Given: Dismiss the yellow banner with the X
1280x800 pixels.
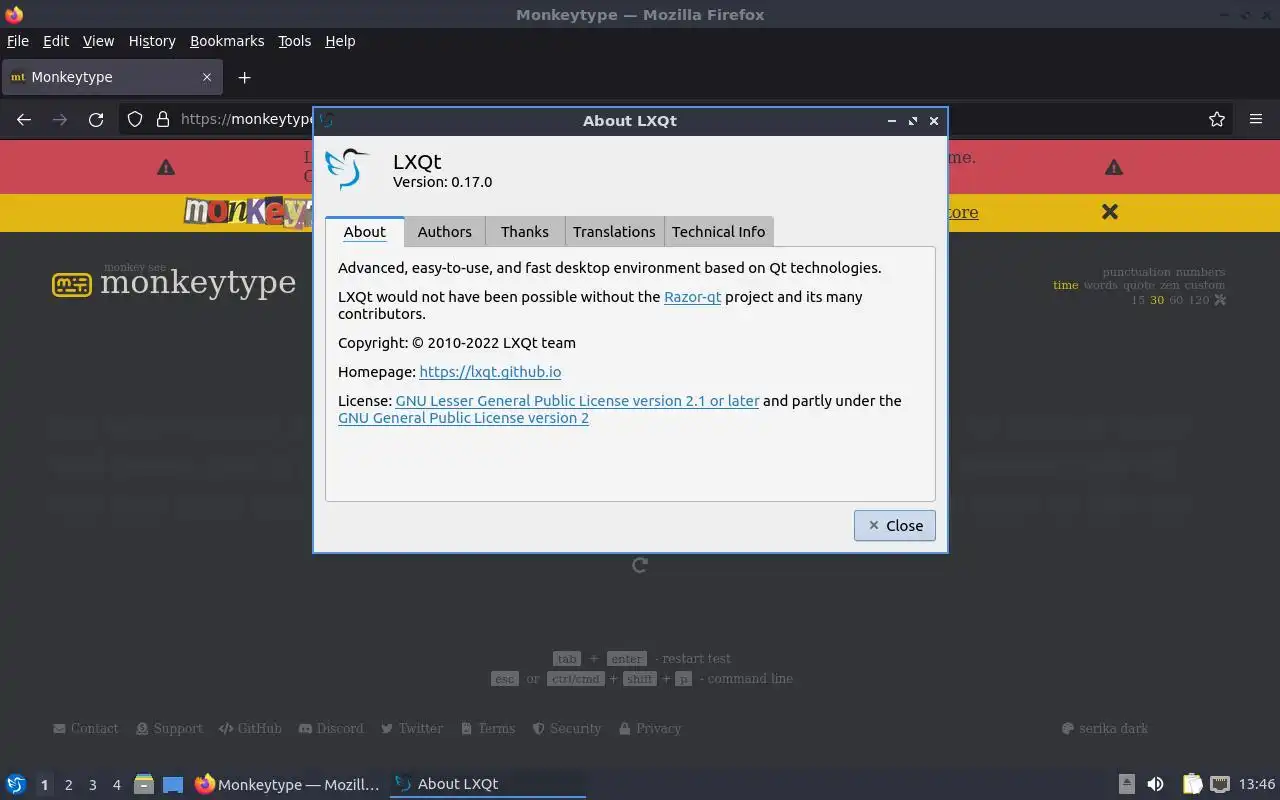Looking at the screenshot, I should pos(1109,212).
